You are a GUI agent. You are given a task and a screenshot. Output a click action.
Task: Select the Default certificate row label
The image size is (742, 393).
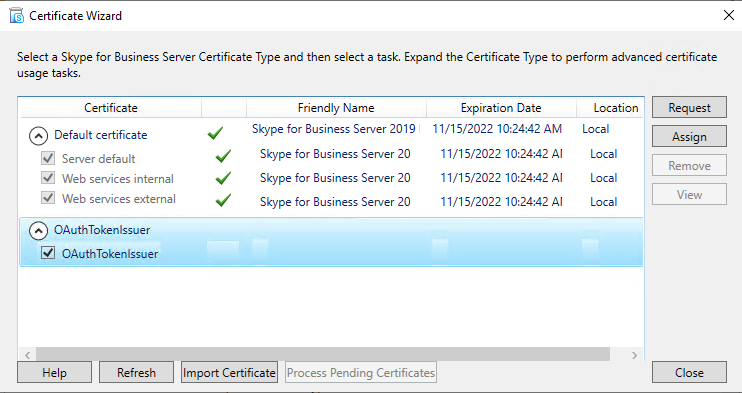[x=101, y=135]
